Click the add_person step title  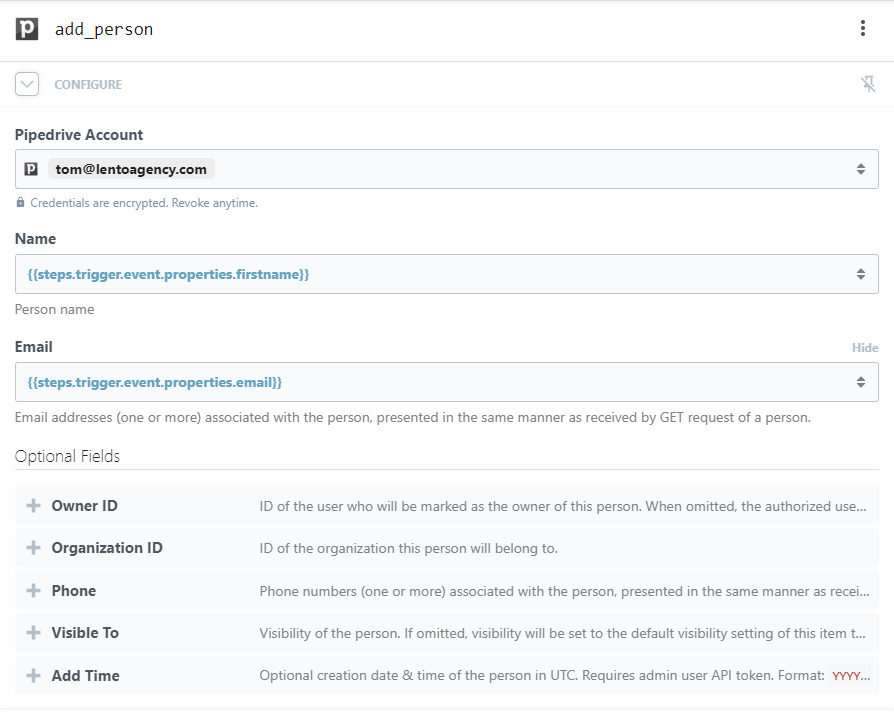point(104,29)
